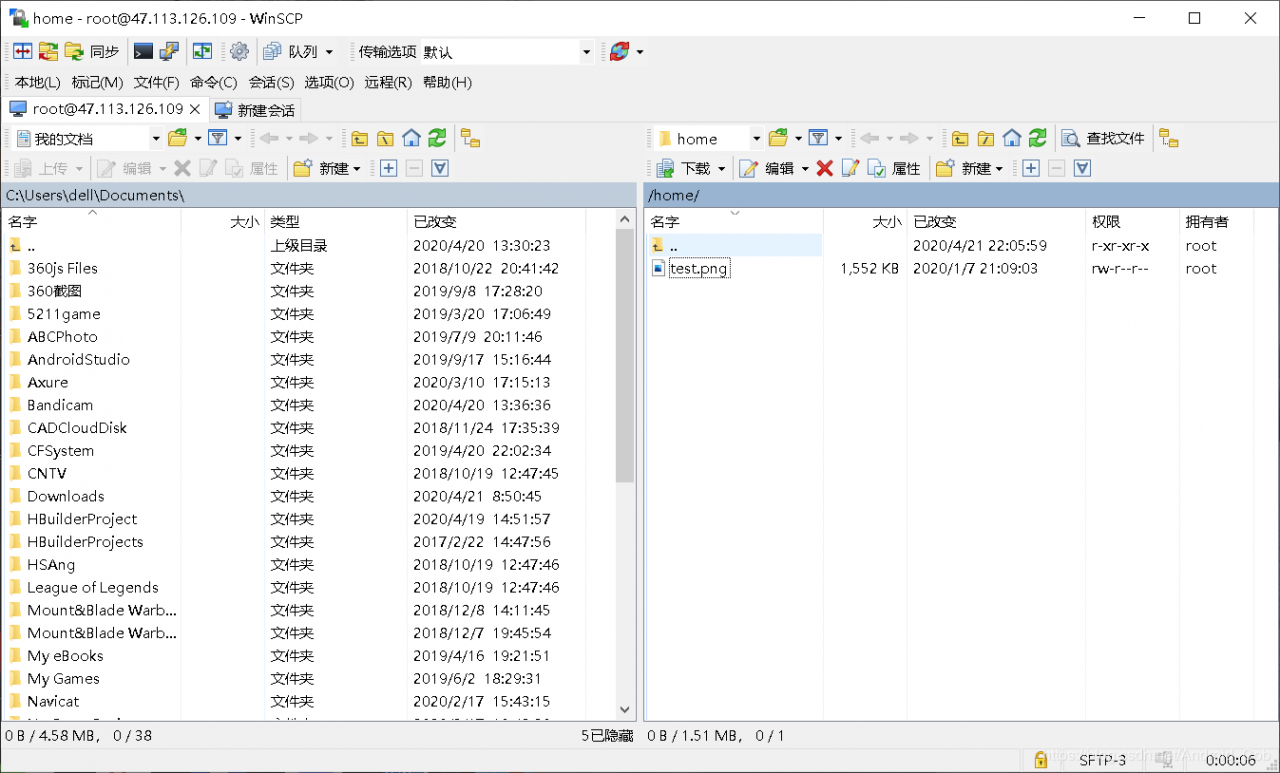
Task: Click local Select All triangle icon
Action: pos(440,168)
